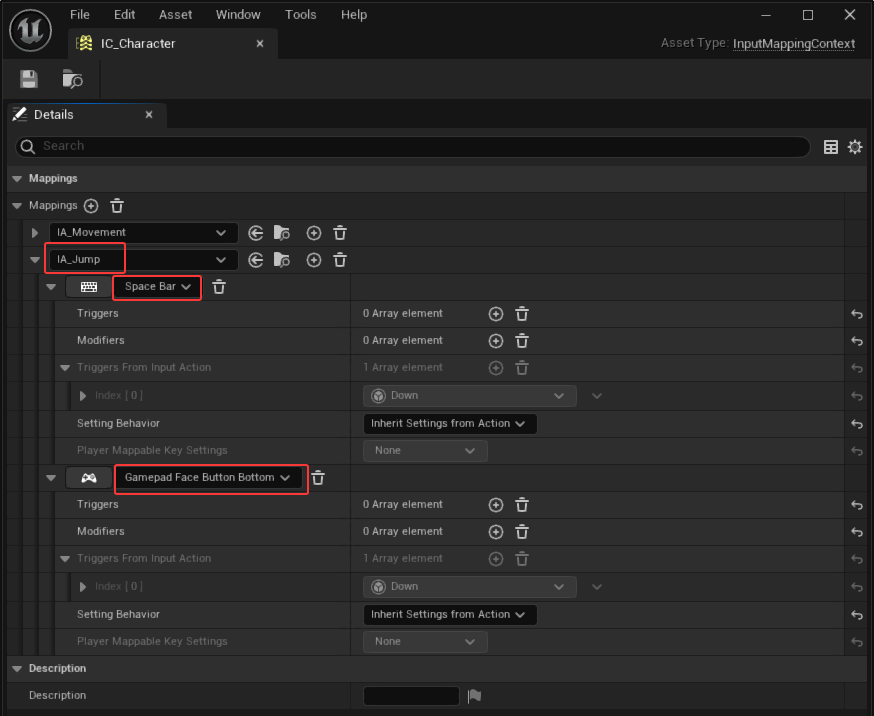Focus the Details search field

(412, 146)
